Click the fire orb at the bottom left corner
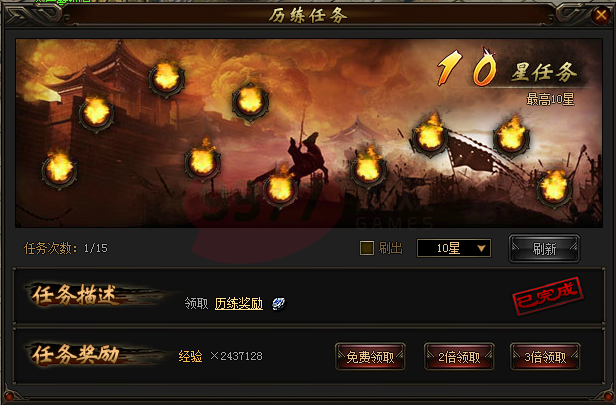616x405 pixels. pos(59,170)
